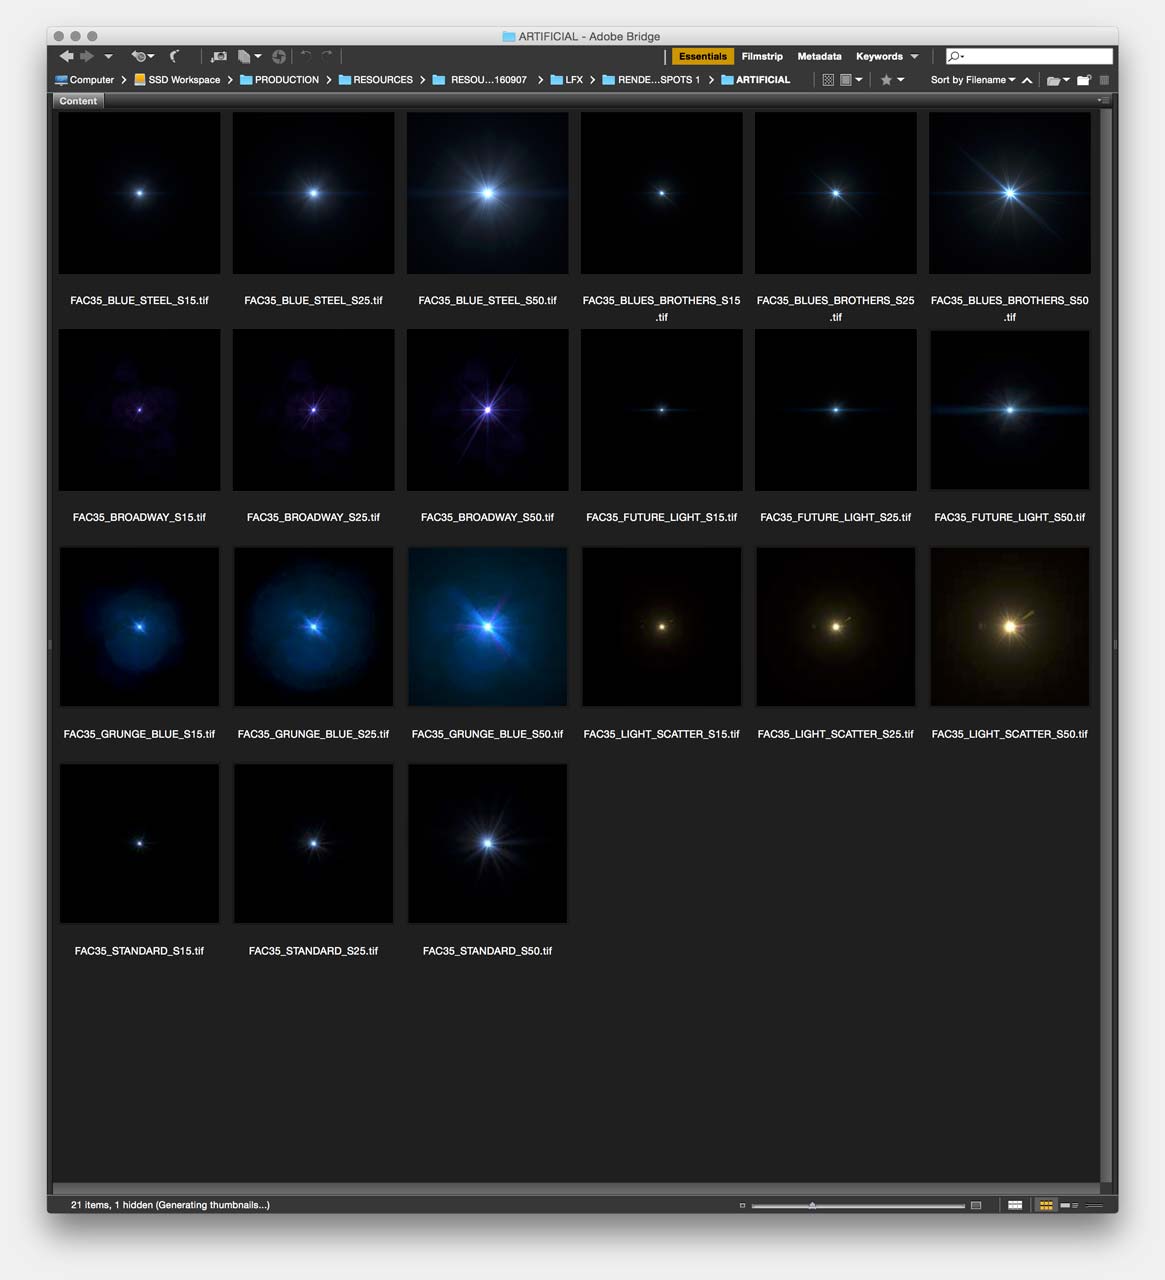The width and height of the screenshot is (1165, 1280).
Task: Go back to the previous folder
Action: 67,57
